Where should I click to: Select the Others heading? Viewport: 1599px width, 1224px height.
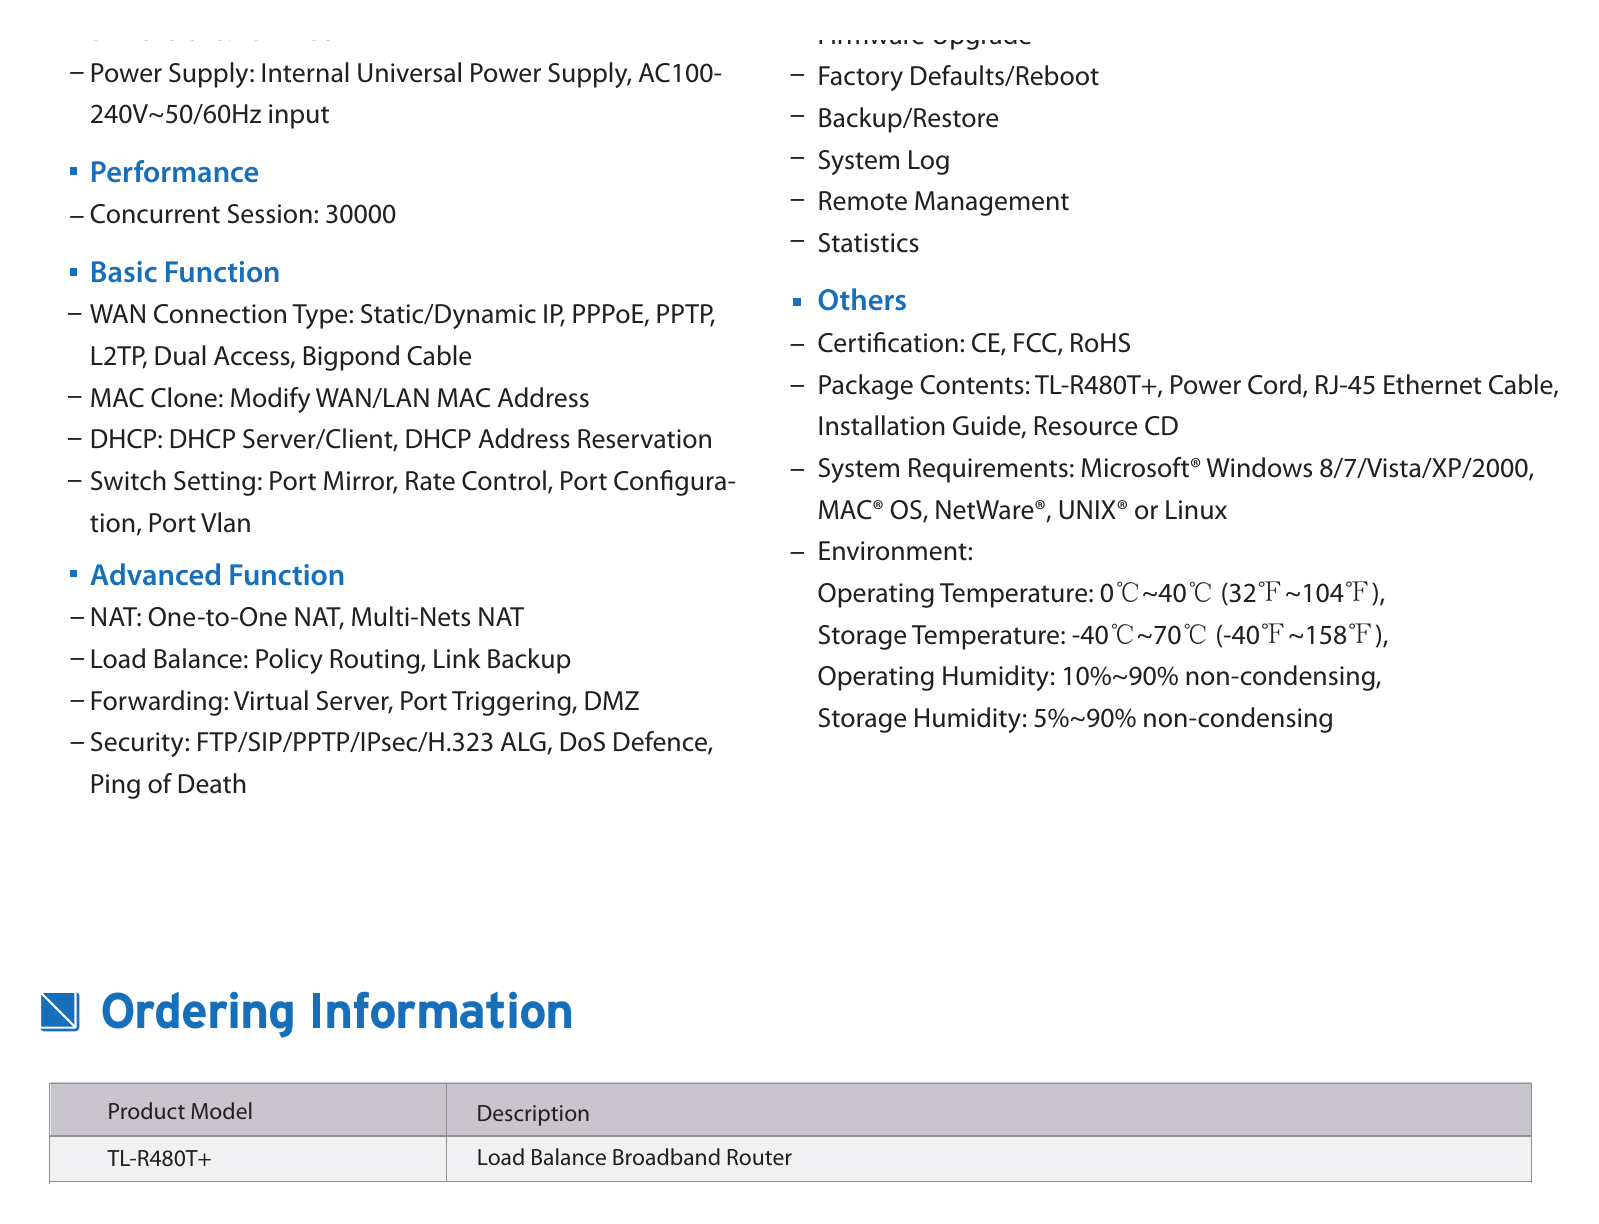862,300
